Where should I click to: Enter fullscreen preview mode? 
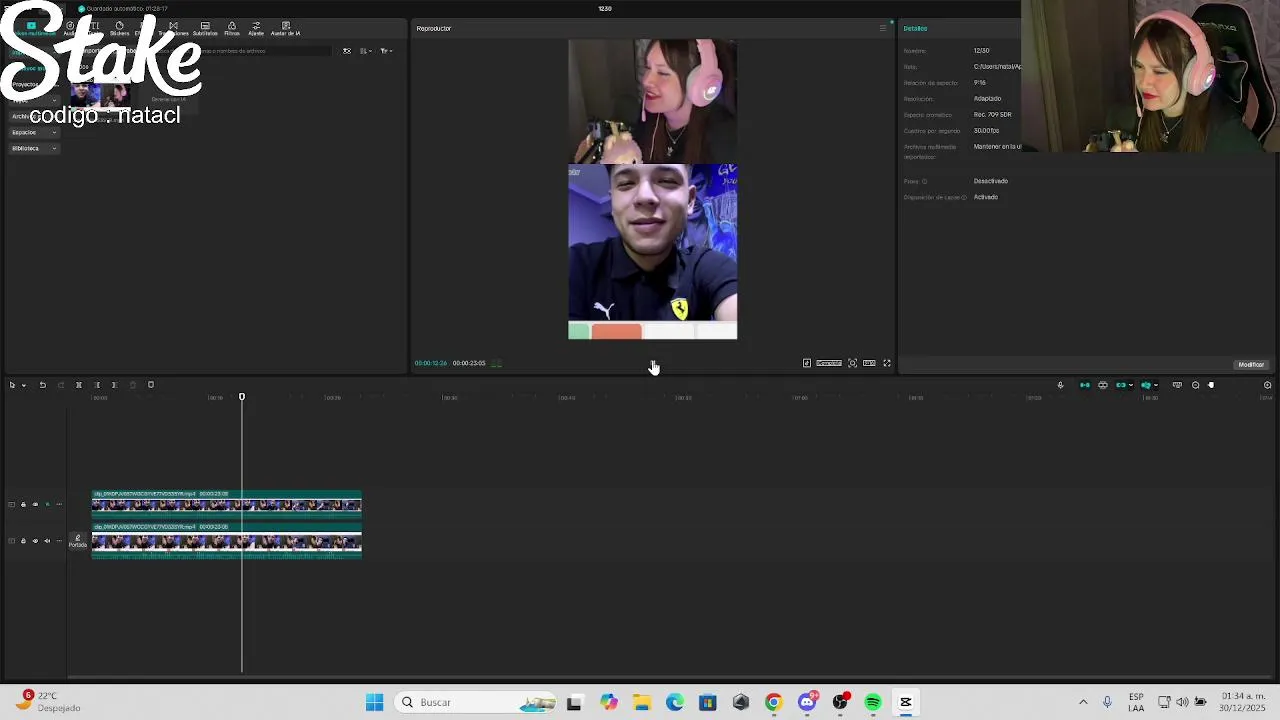click(x=887, y=363)
